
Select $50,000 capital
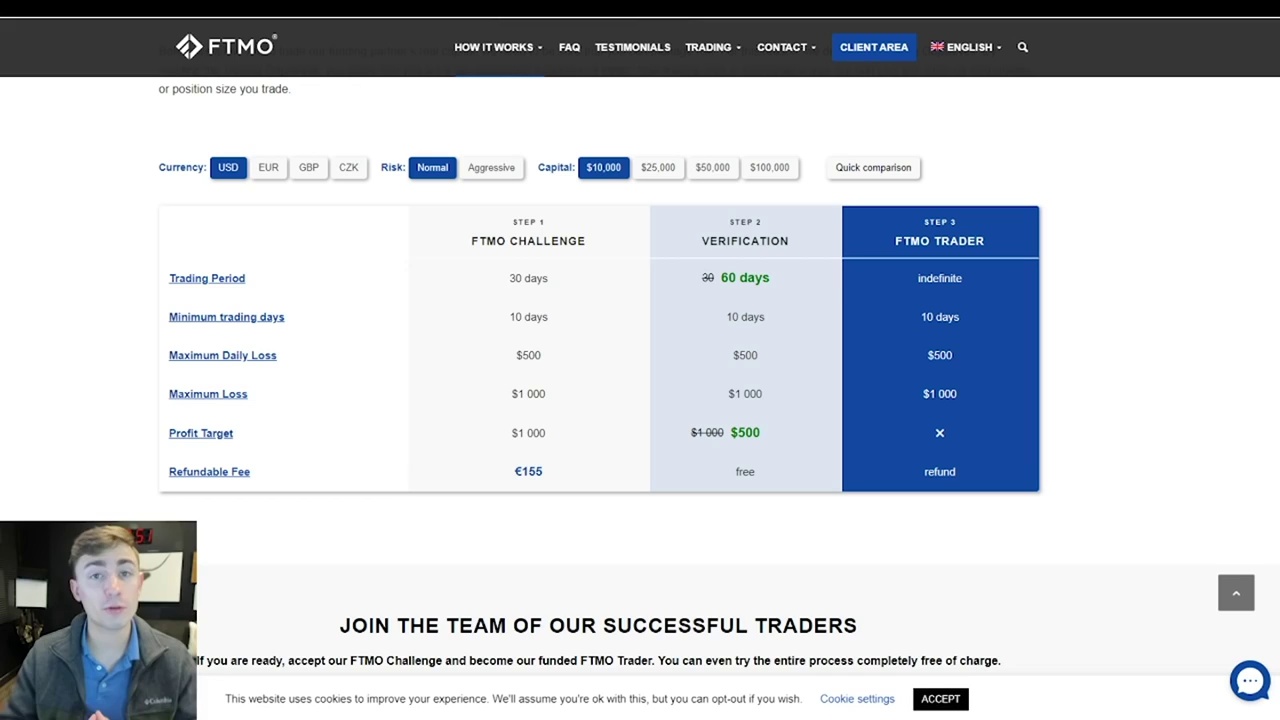click(x=713, y=168)
